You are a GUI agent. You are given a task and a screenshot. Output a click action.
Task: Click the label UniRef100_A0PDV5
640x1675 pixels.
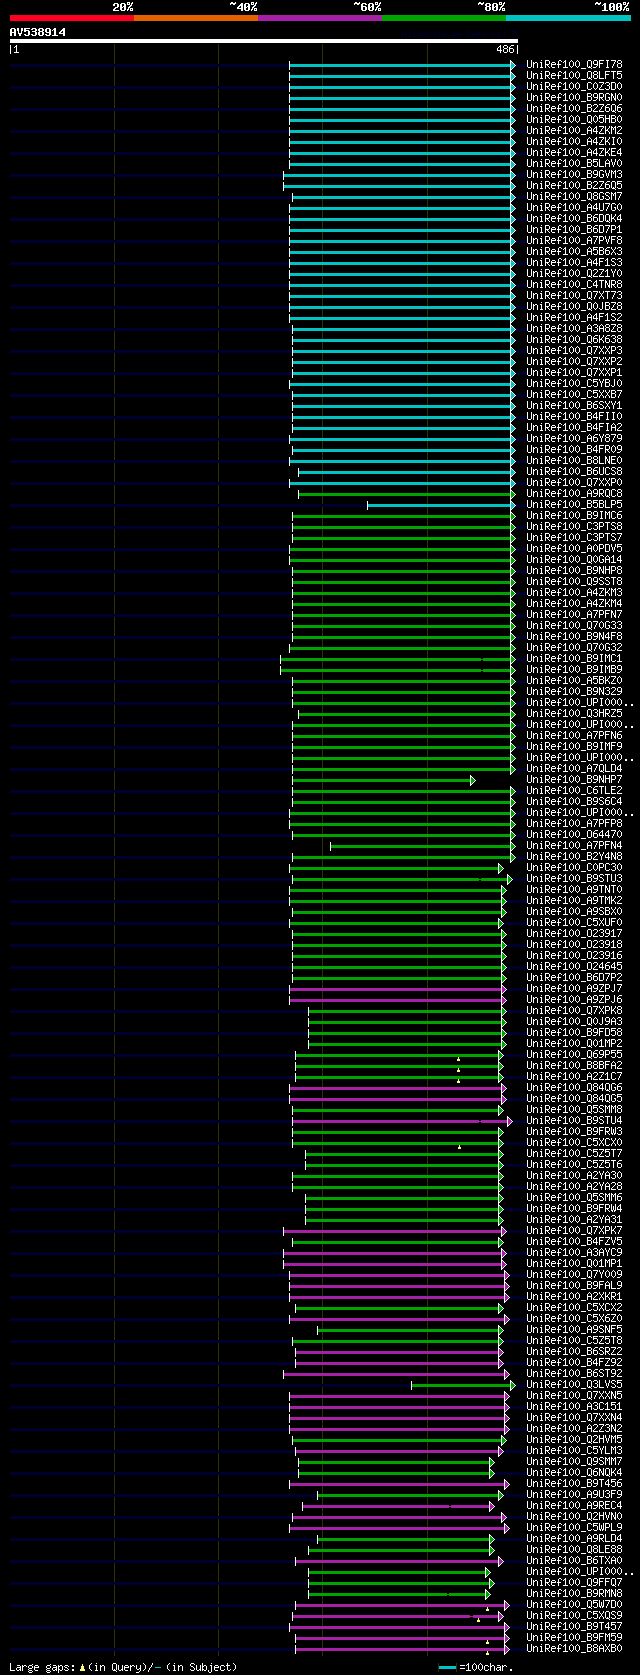574,549
